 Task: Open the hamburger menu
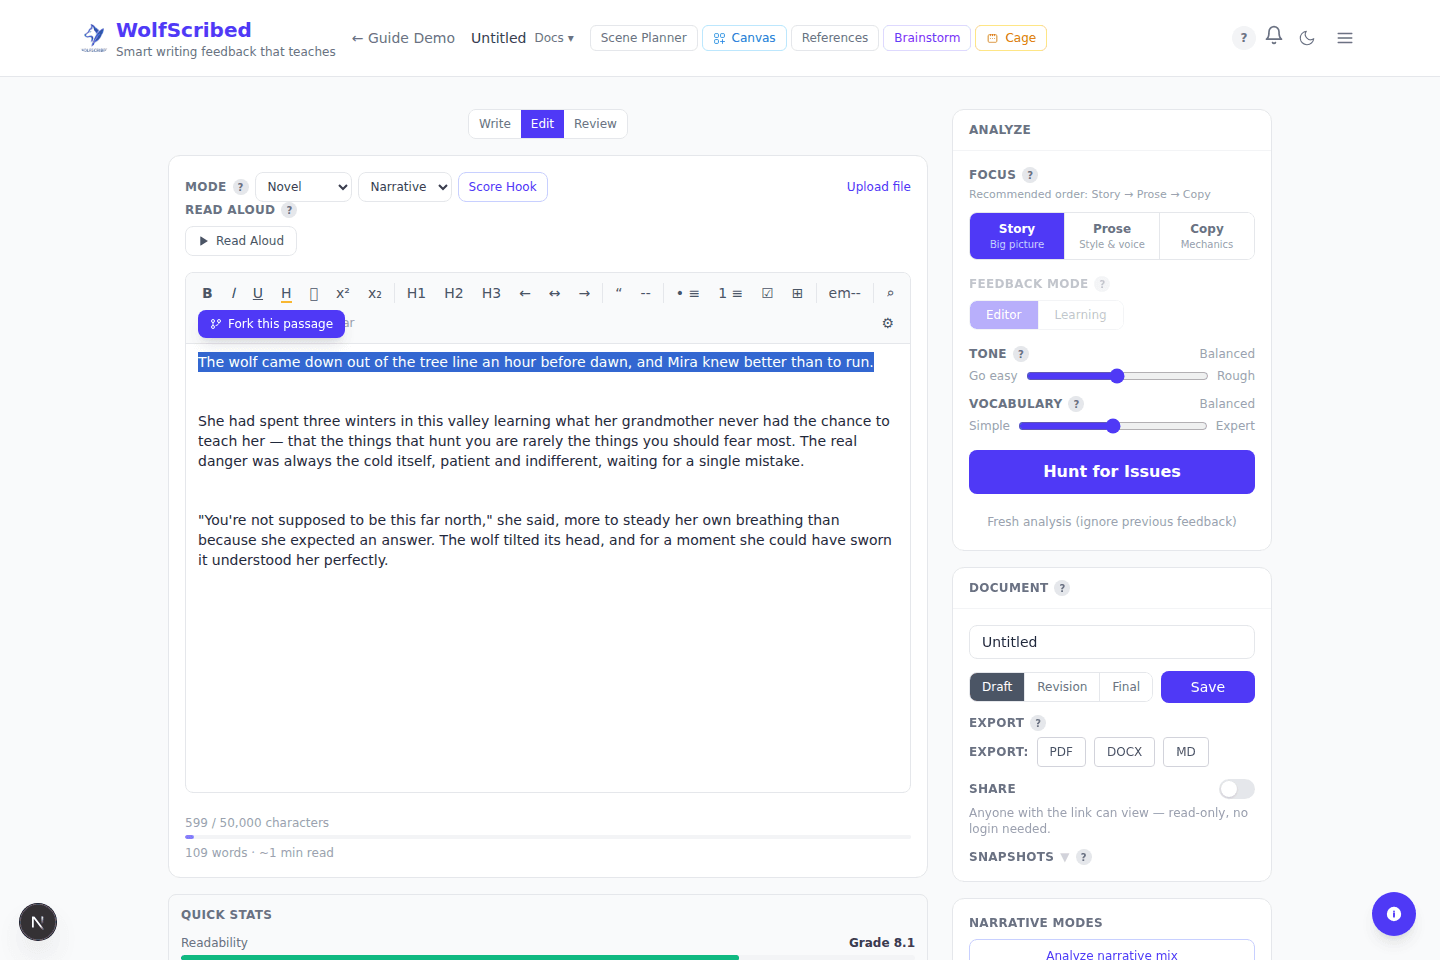tap(1345, 38)
